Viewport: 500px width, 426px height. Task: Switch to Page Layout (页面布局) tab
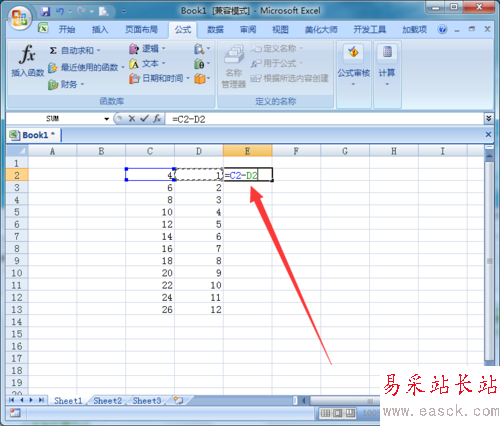(141, 30)
